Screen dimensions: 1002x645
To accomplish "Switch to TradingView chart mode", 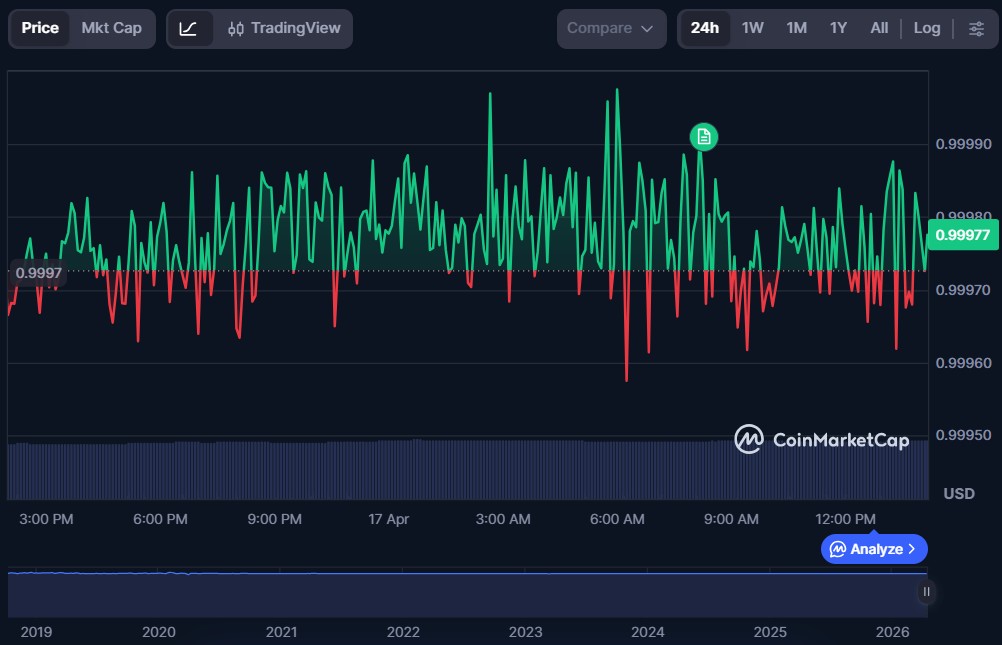I will click(x=284, y=28).
